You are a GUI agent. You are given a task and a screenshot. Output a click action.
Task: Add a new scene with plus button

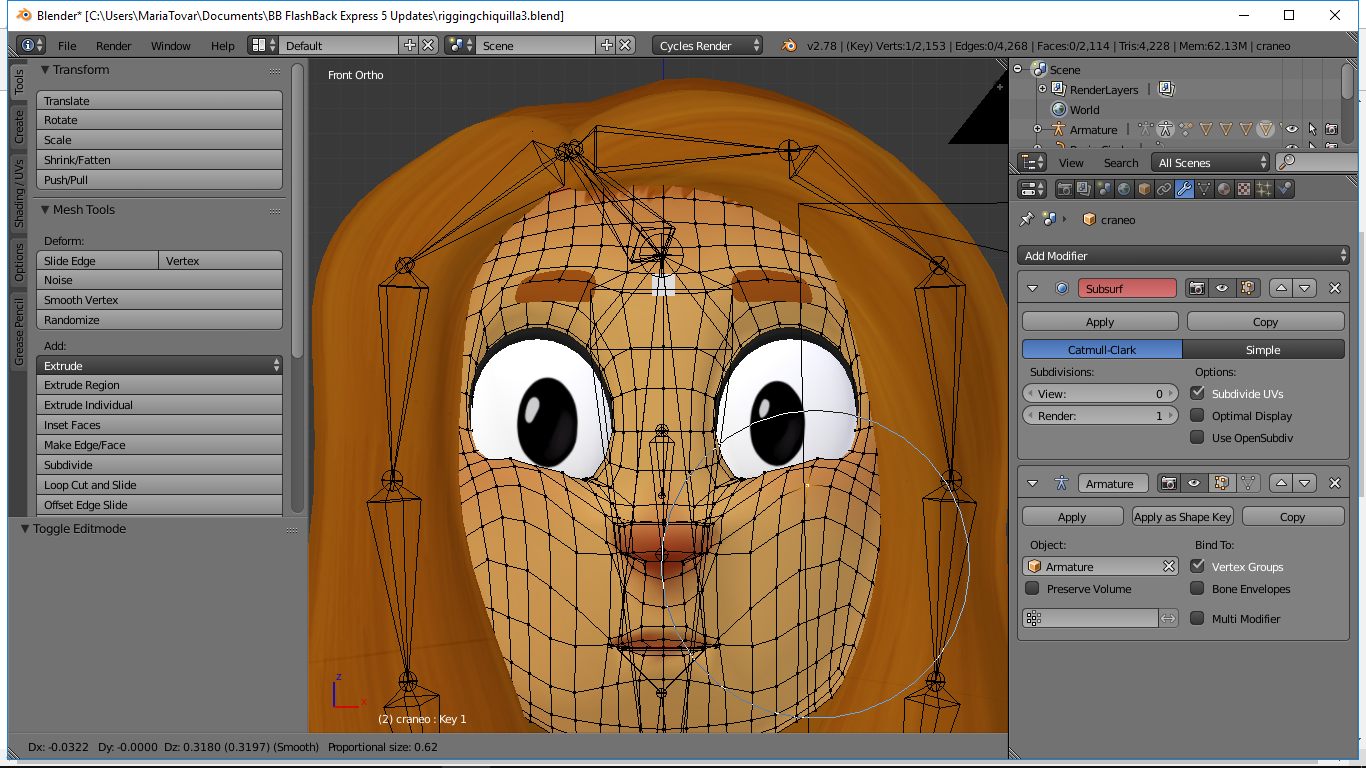coord(606,45)
